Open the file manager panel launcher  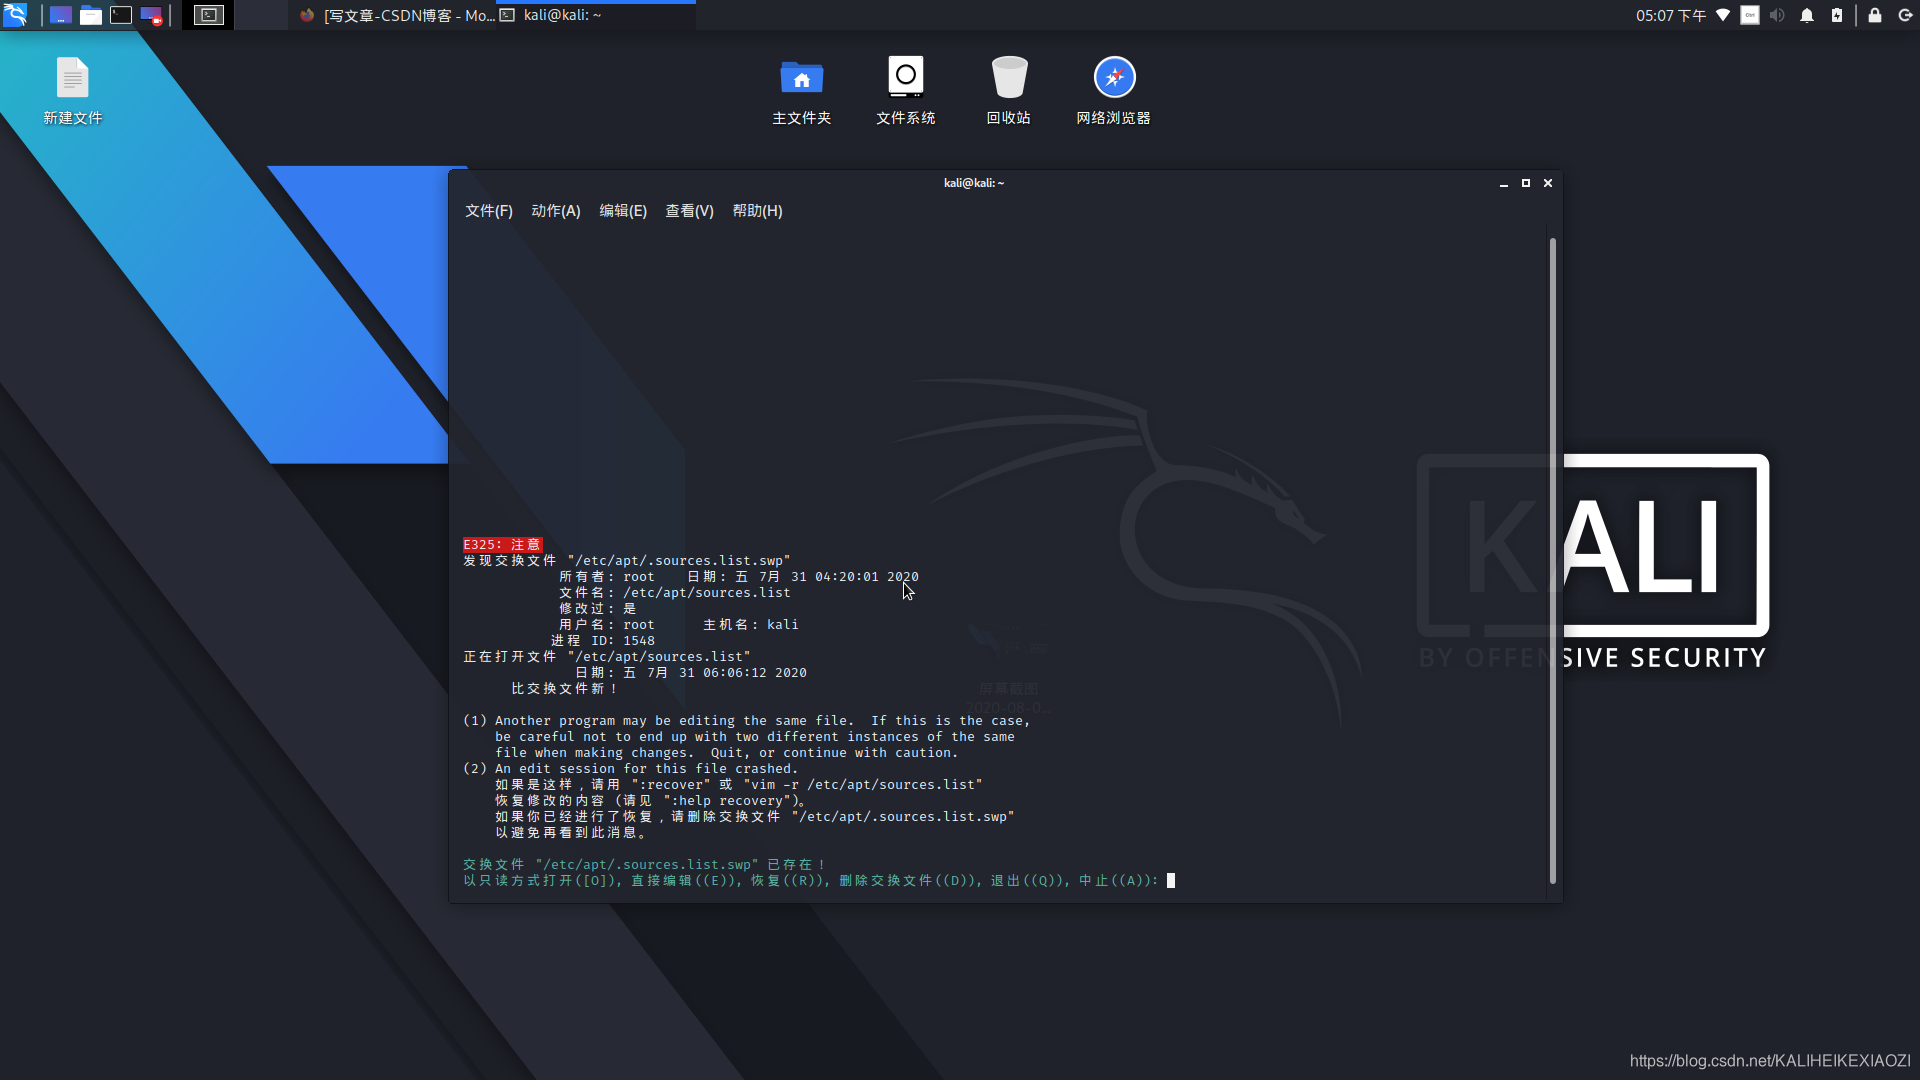[x=91, y=15]
